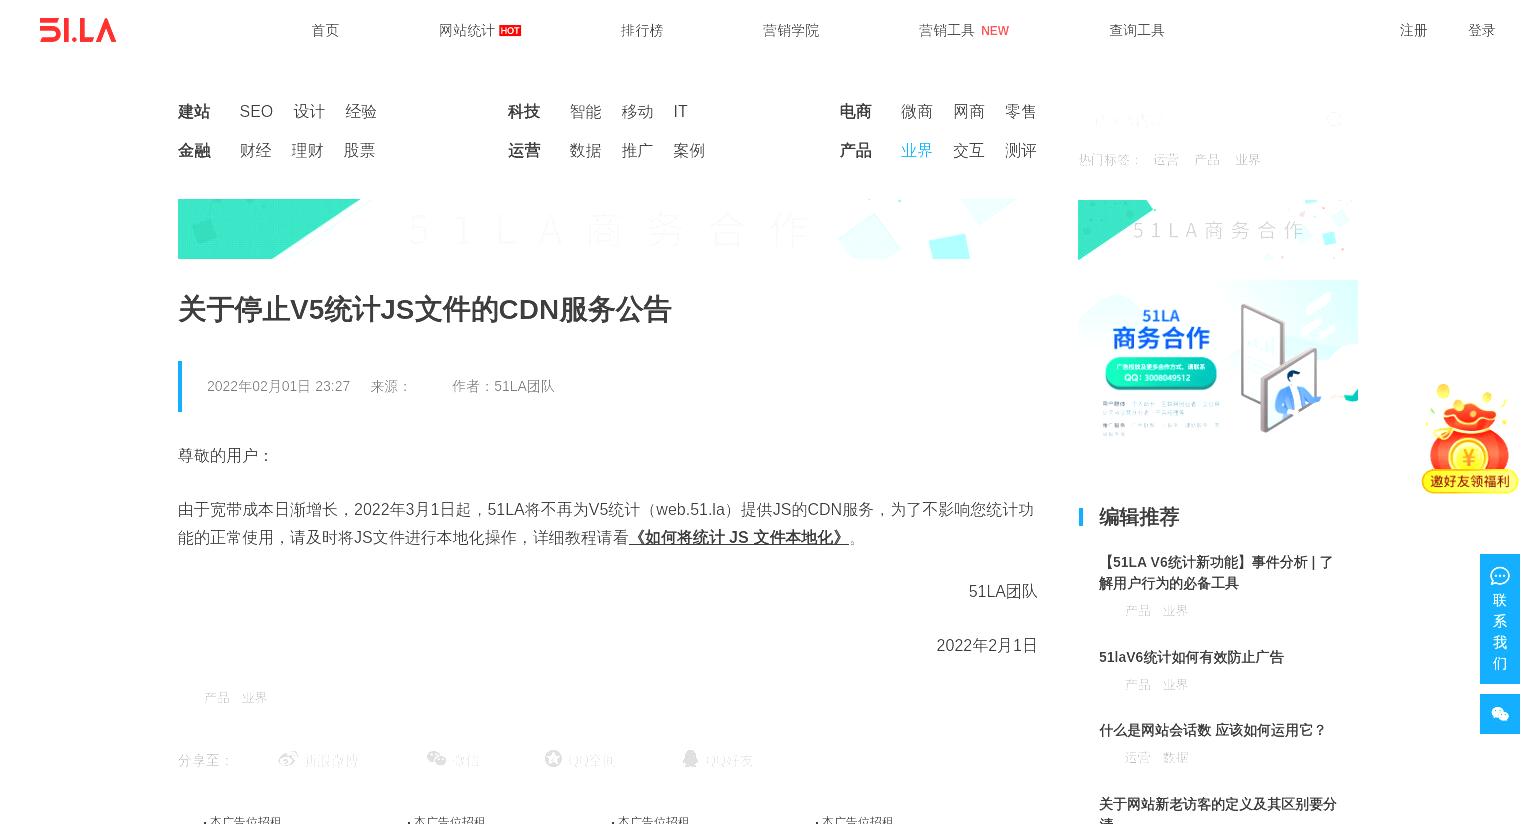Image resolution: width=1536 pixels, height=824 pixels.
Task: Open the 联系我们 contact widget
Action: 1500,619
